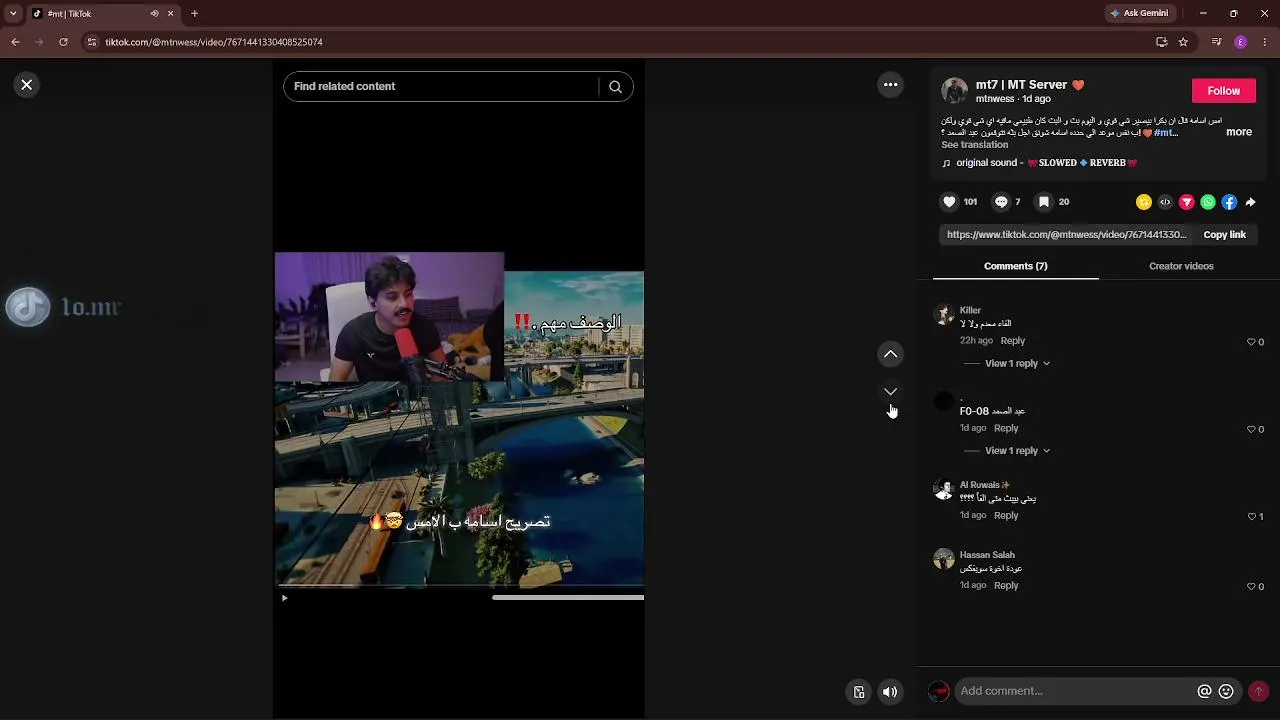View site information icon
This screenshot has height=720, width=1280.
[91, 42]
